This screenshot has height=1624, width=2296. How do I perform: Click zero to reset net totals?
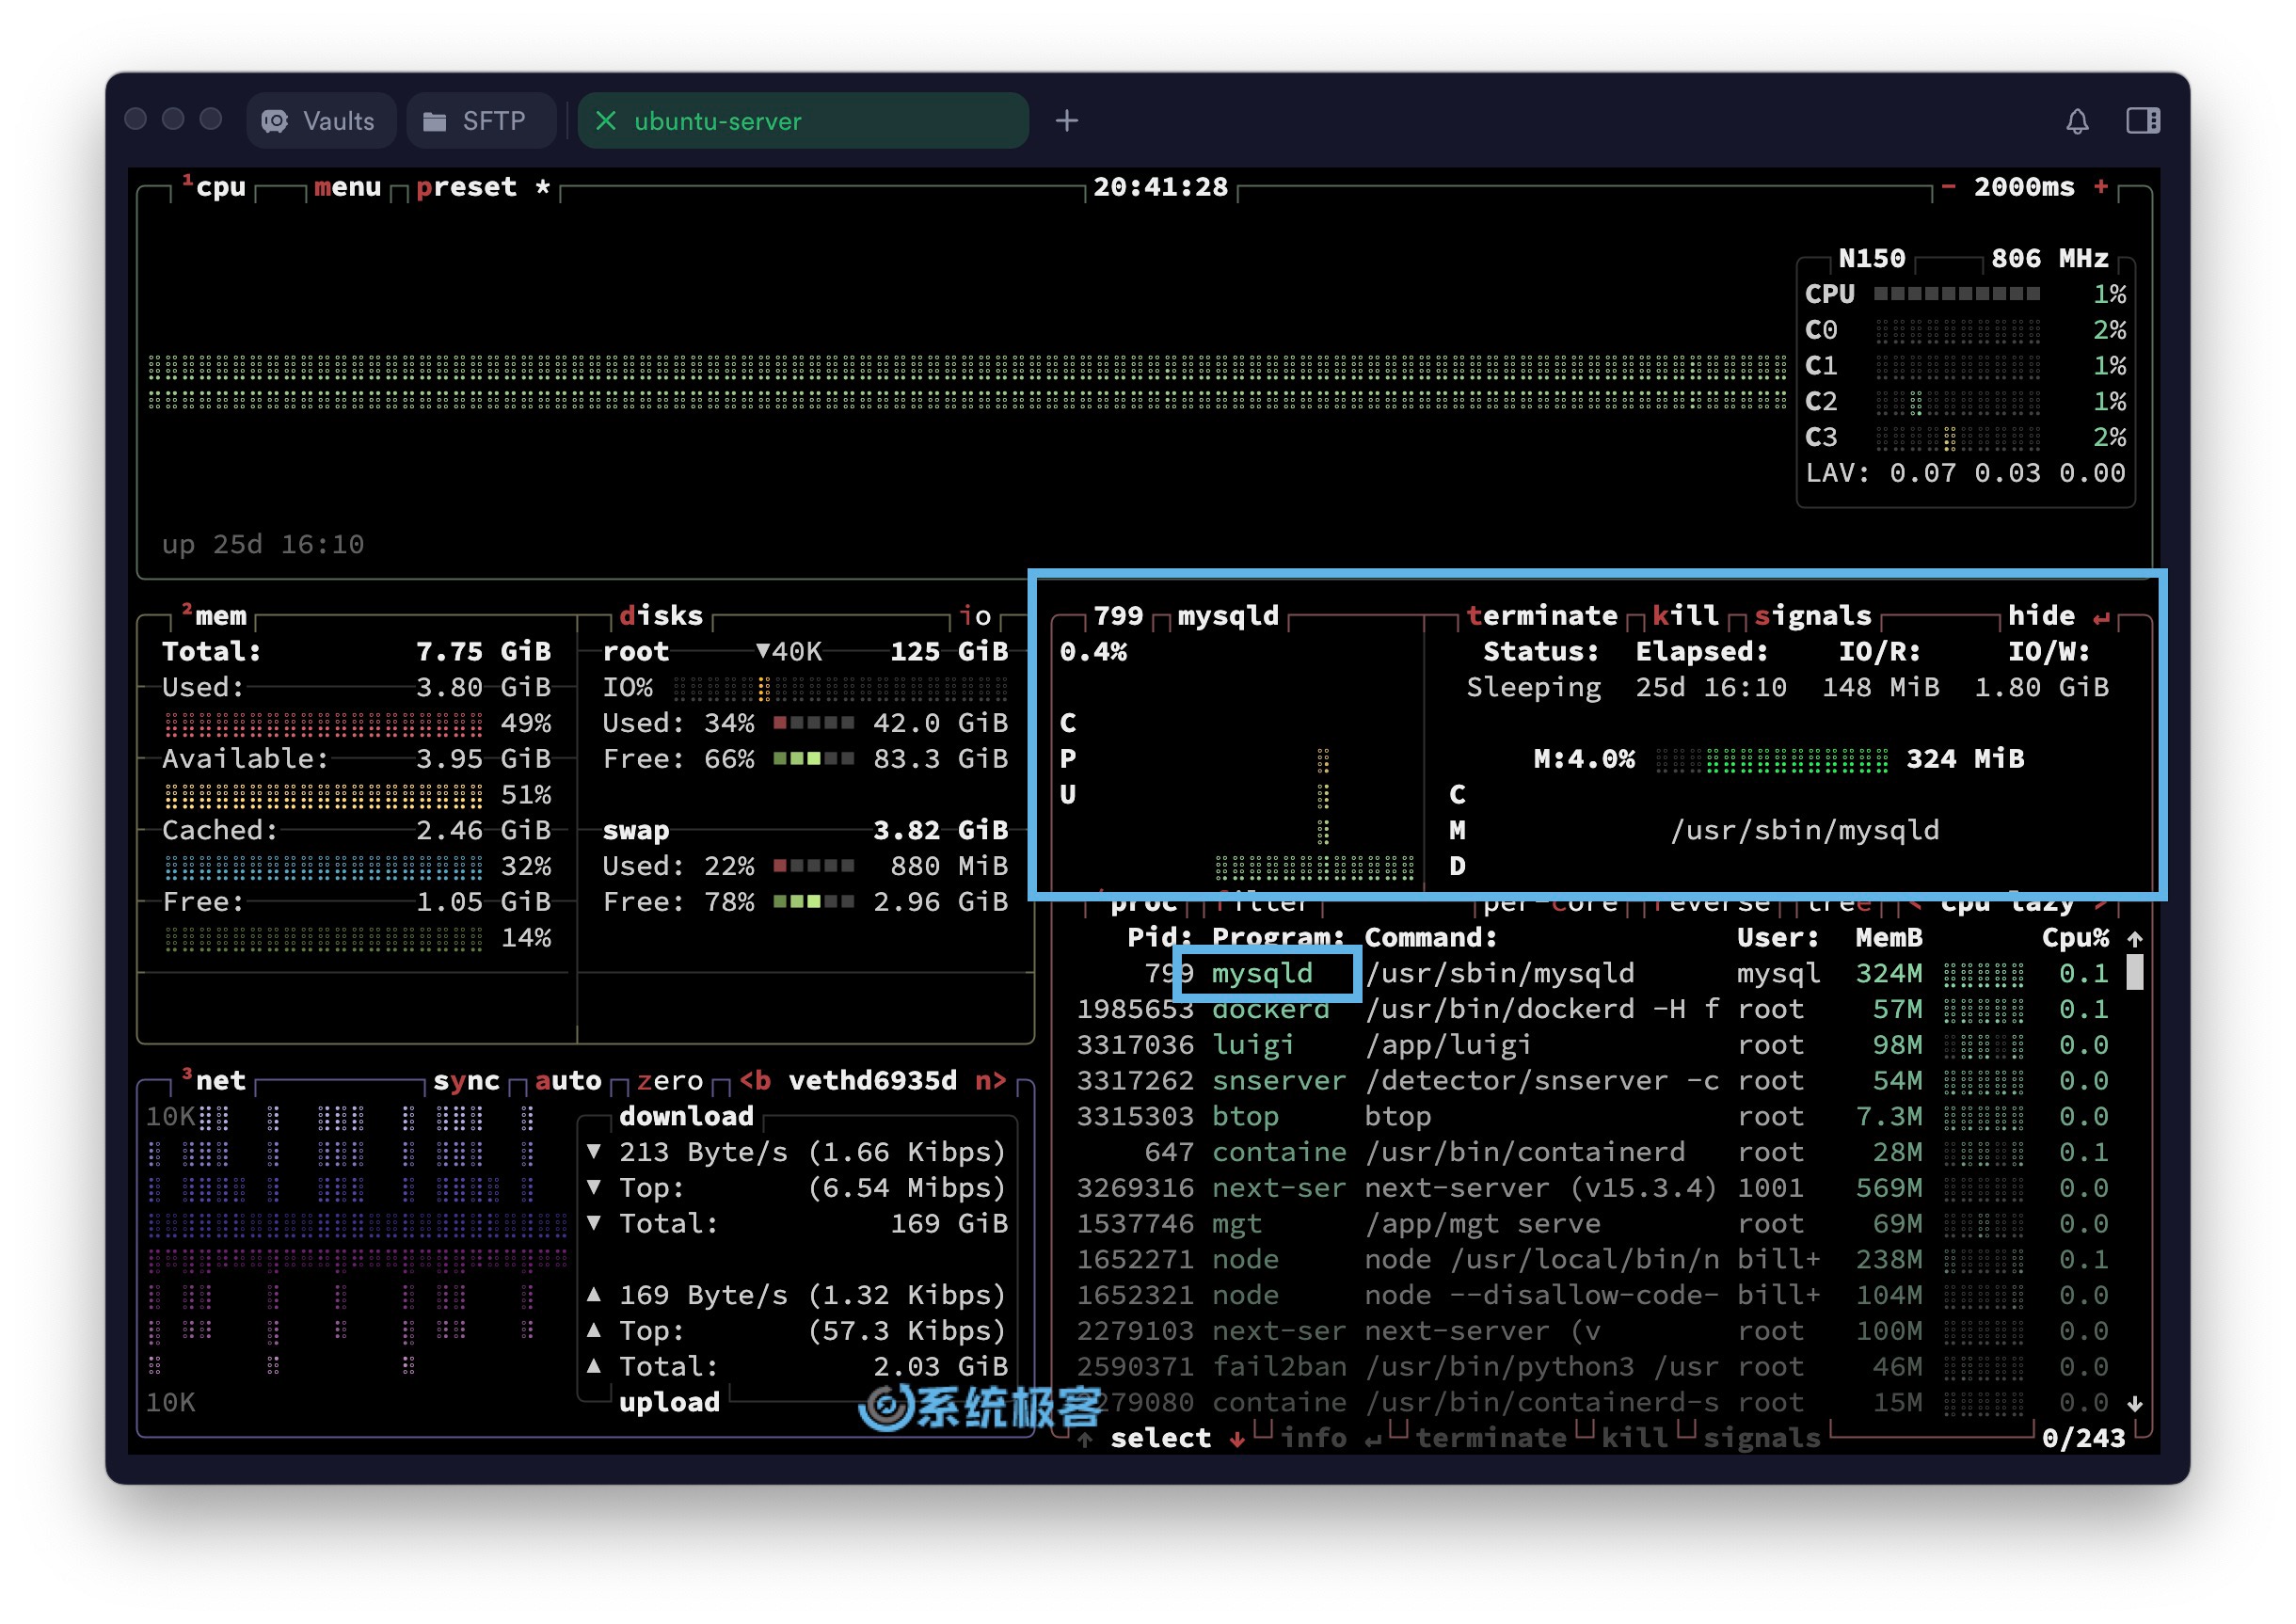pyautogui.click(x=670, y=1080)
